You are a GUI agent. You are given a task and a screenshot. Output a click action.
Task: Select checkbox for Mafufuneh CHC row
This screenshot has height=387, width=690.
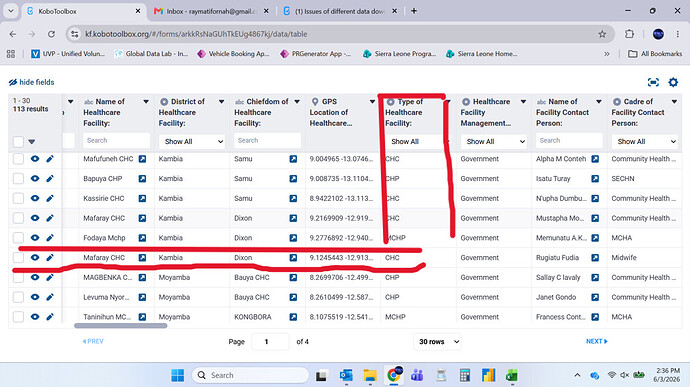coord(18,159)
